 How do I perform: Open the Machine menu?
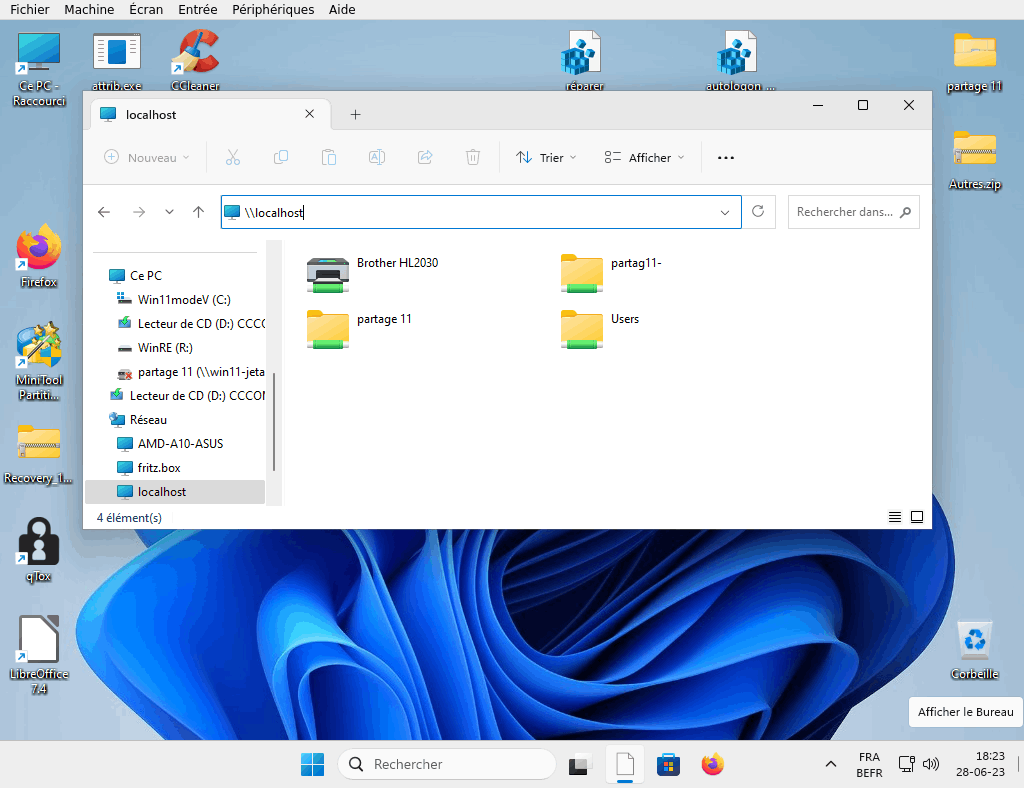[x=89, y=9]
